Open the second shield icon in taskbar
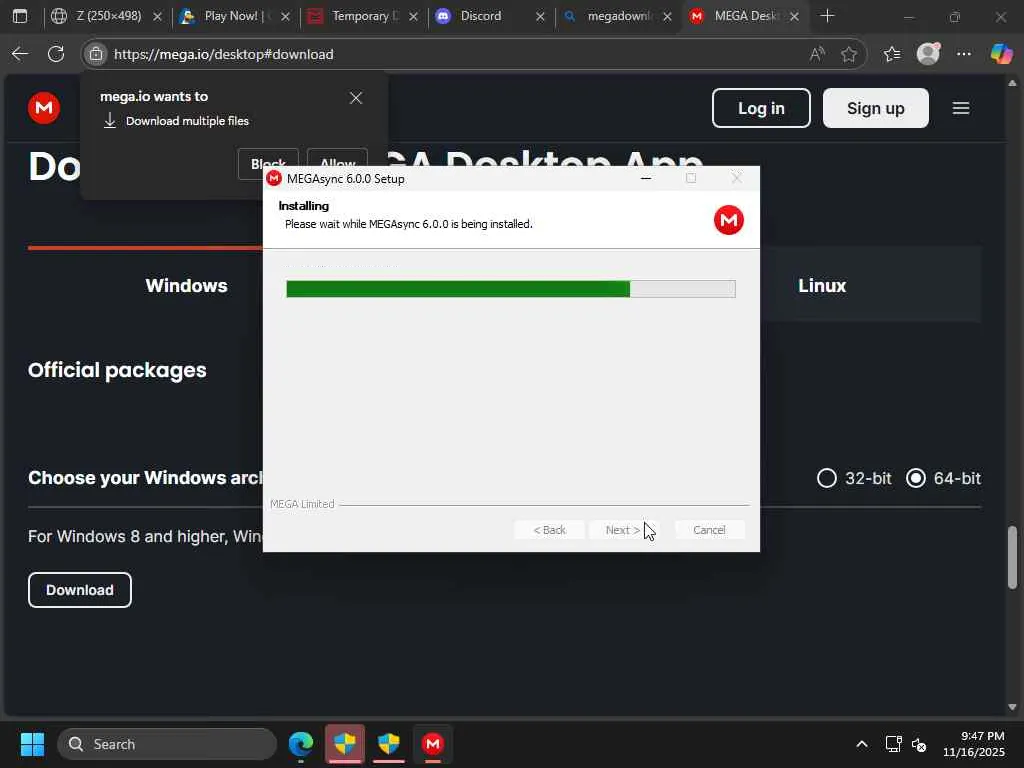This screenshot has height=768, width=1024. 389,744
